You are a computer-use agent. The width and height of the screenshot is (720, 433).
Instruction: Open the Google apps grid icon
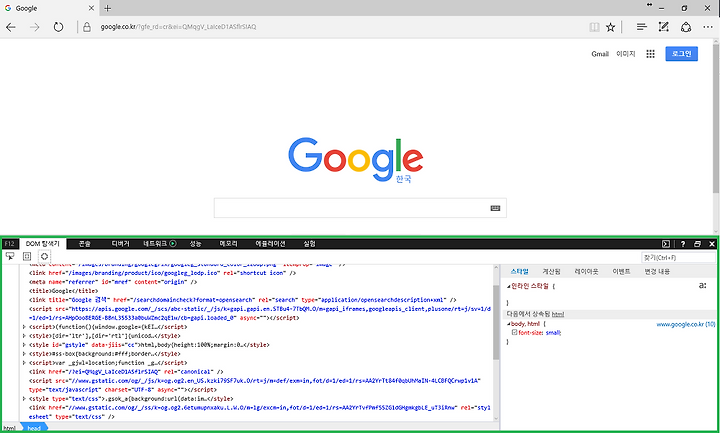[x=650, y=54]
